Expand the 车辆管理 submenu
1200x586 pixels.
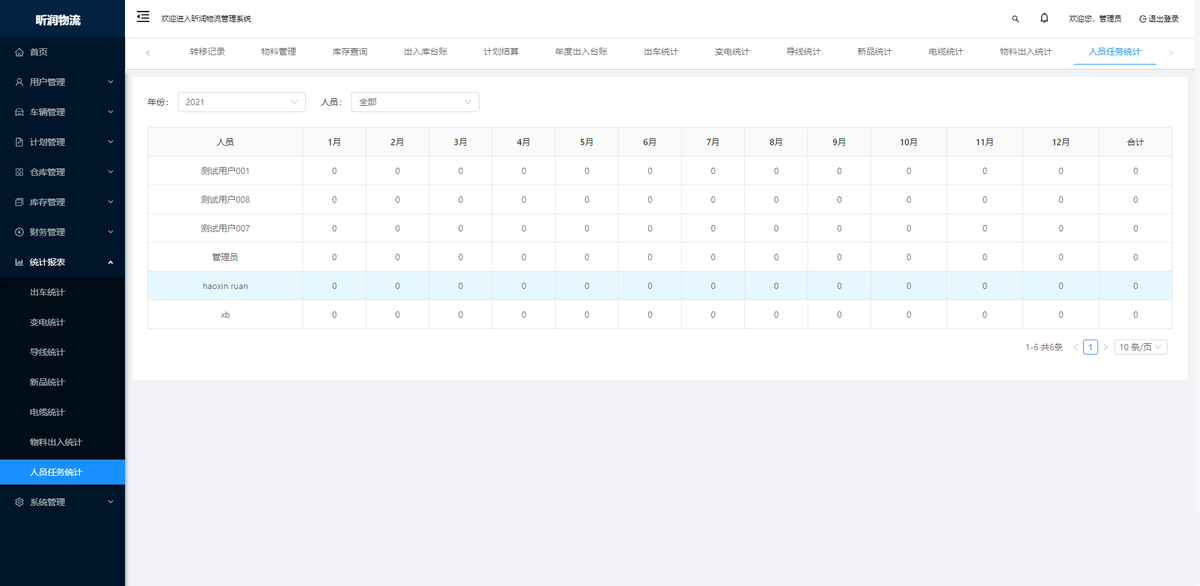(x=62, y=112)
